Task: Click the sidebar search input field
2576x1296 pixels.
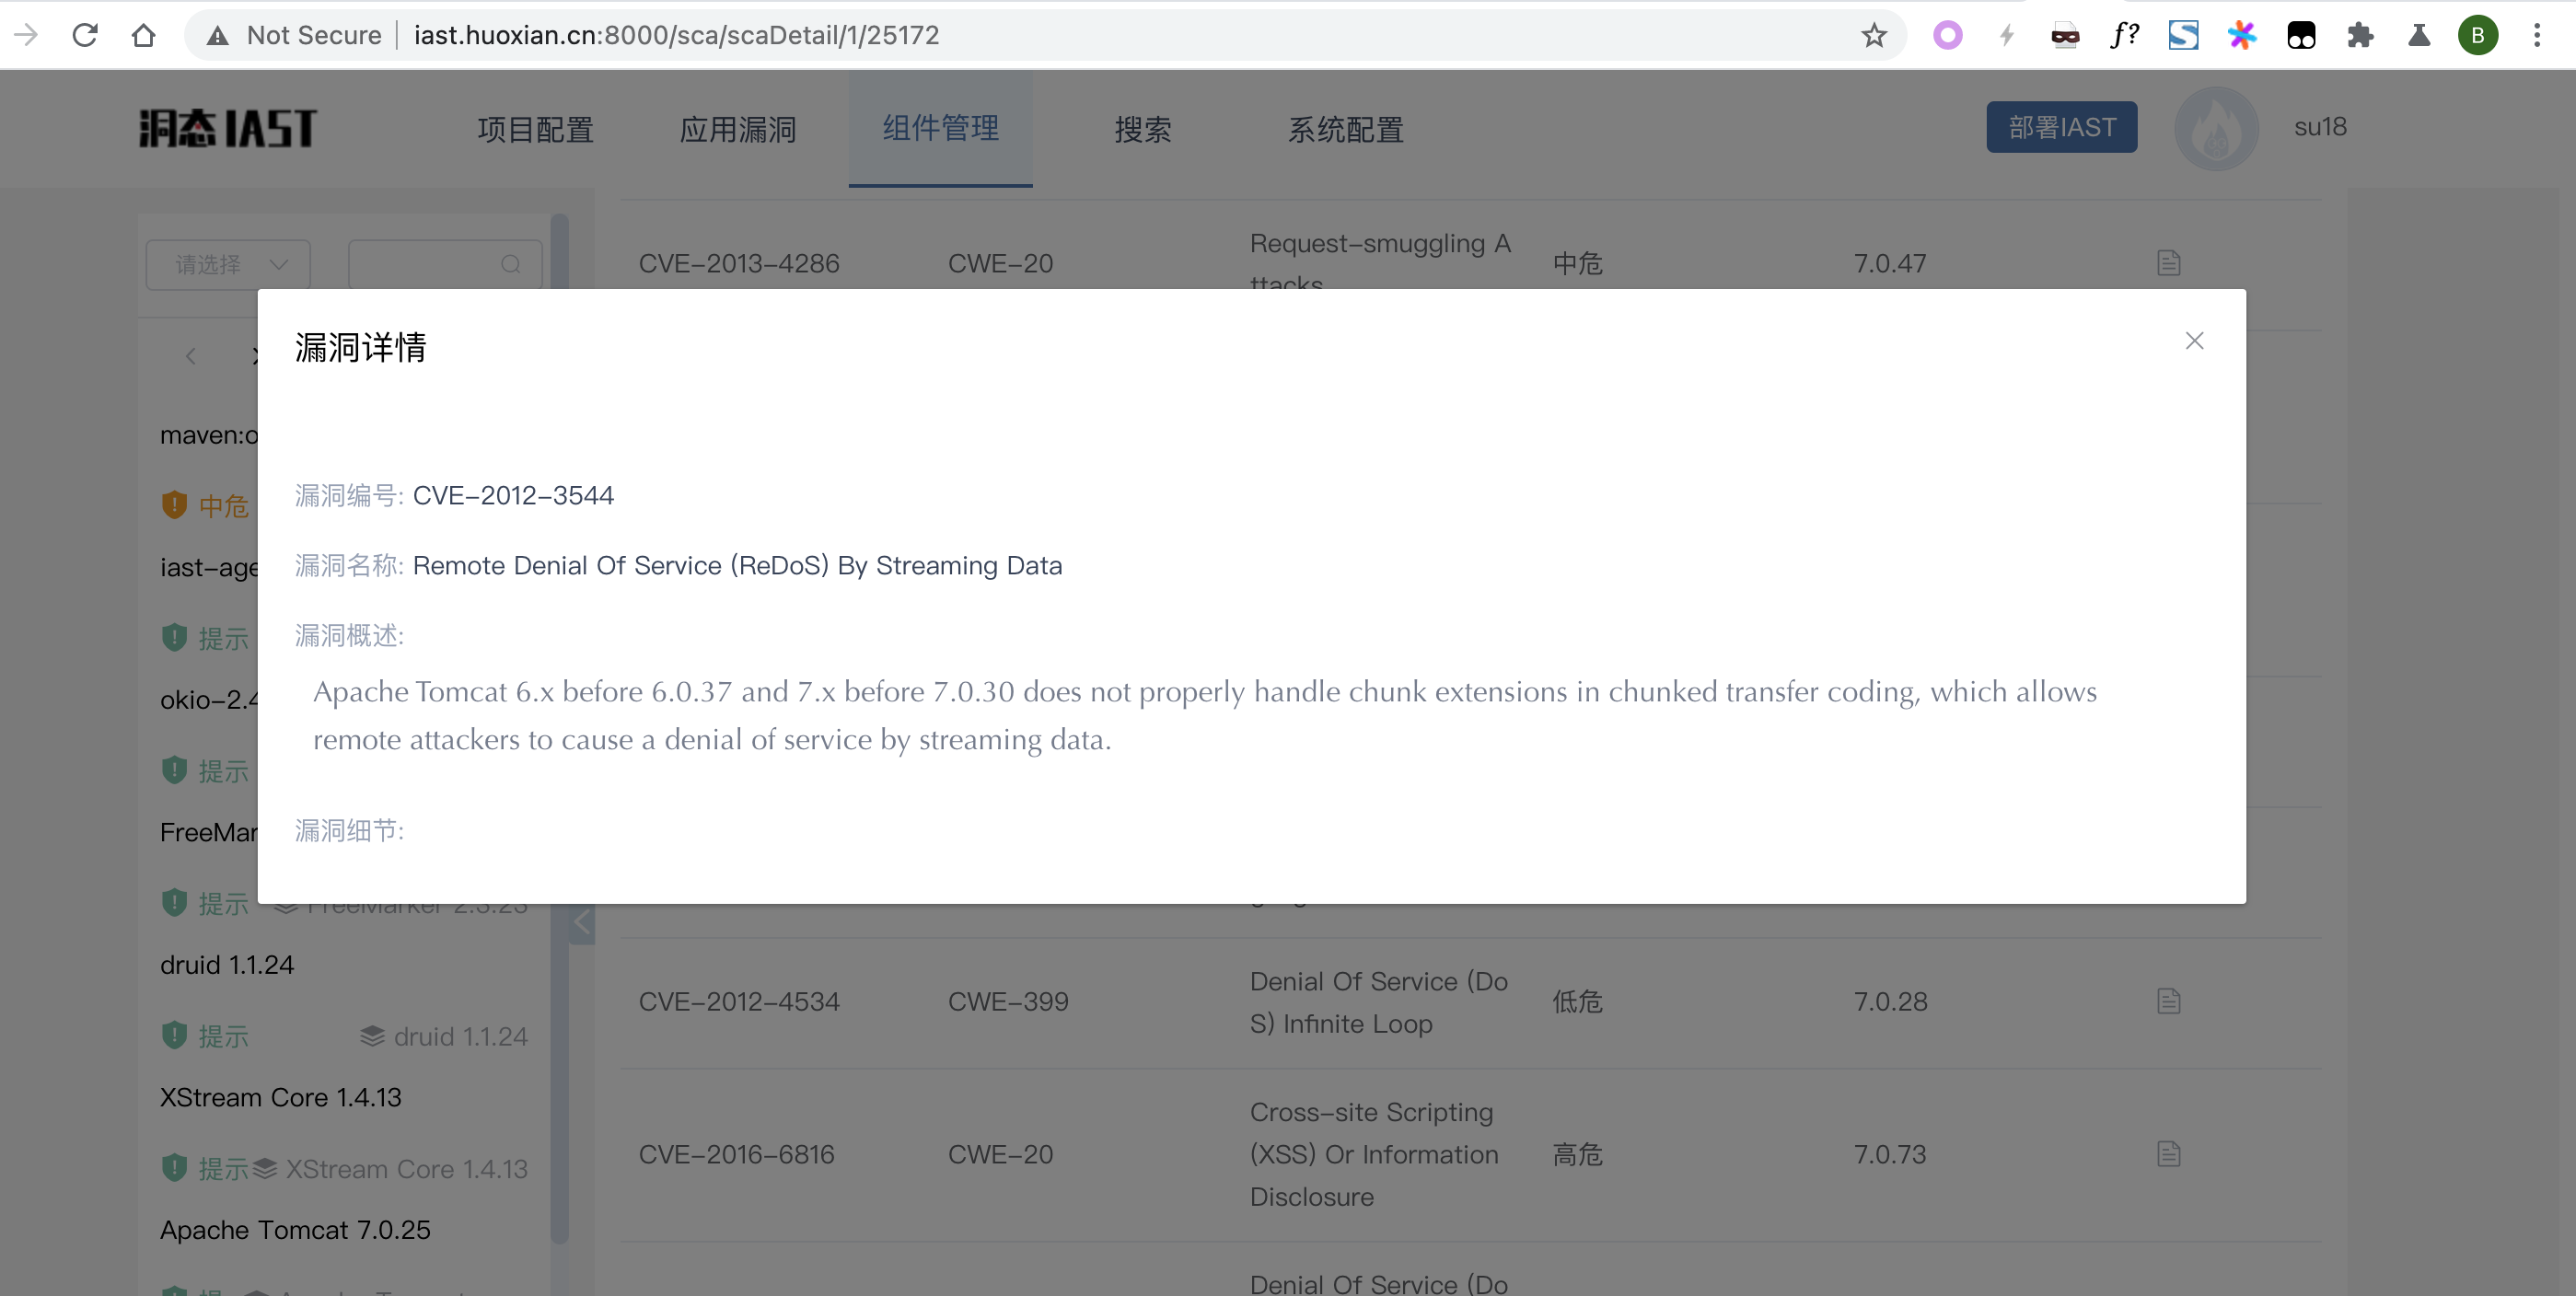Action: 430,264
